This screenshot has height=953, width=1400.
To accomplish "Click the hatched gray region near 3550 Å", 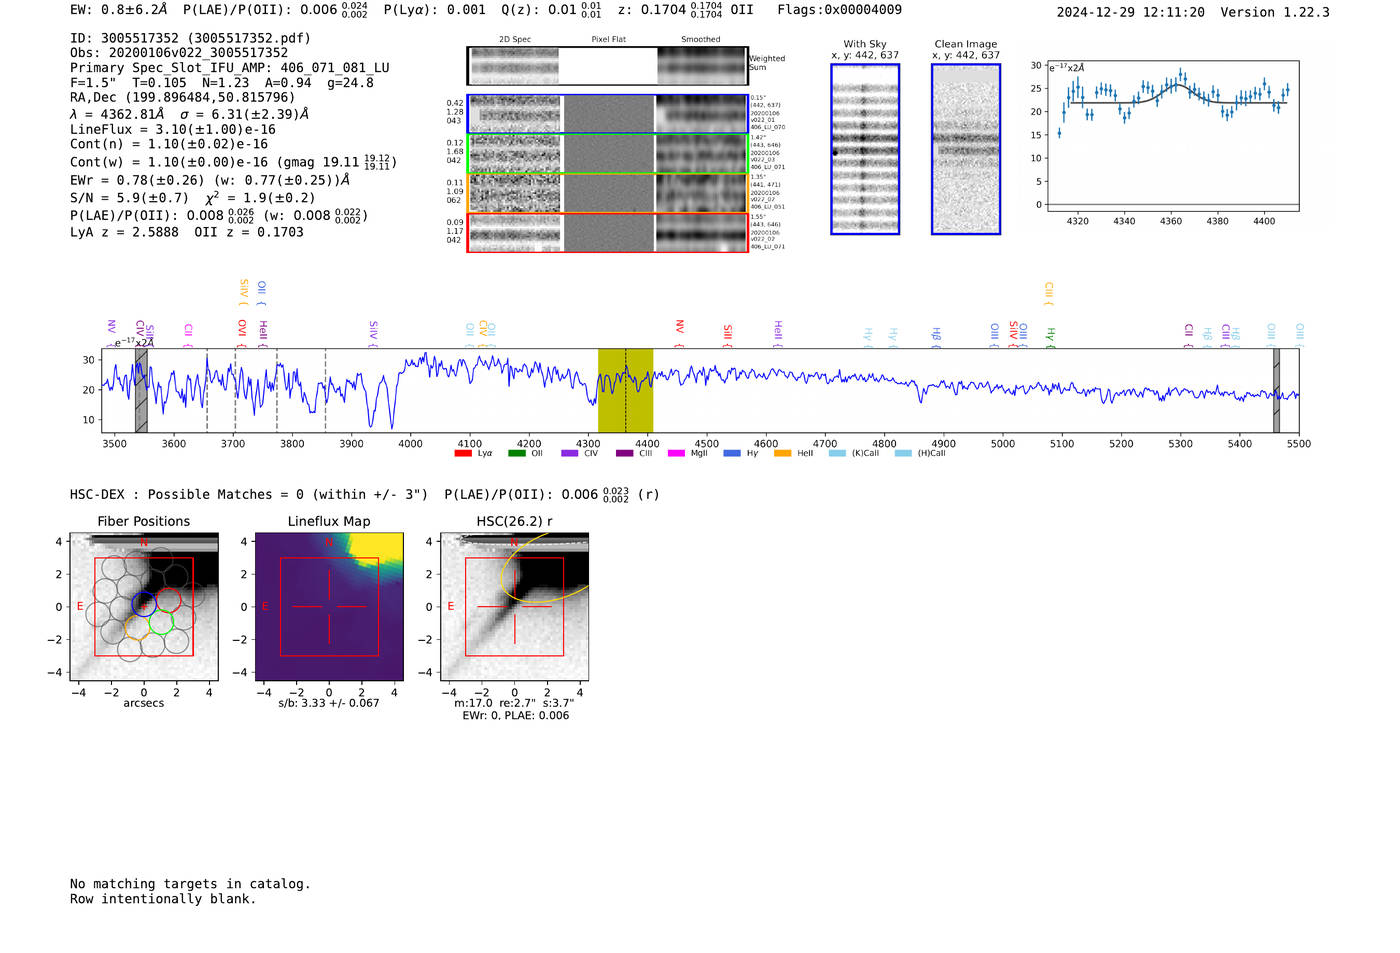I will pos(141,390).
